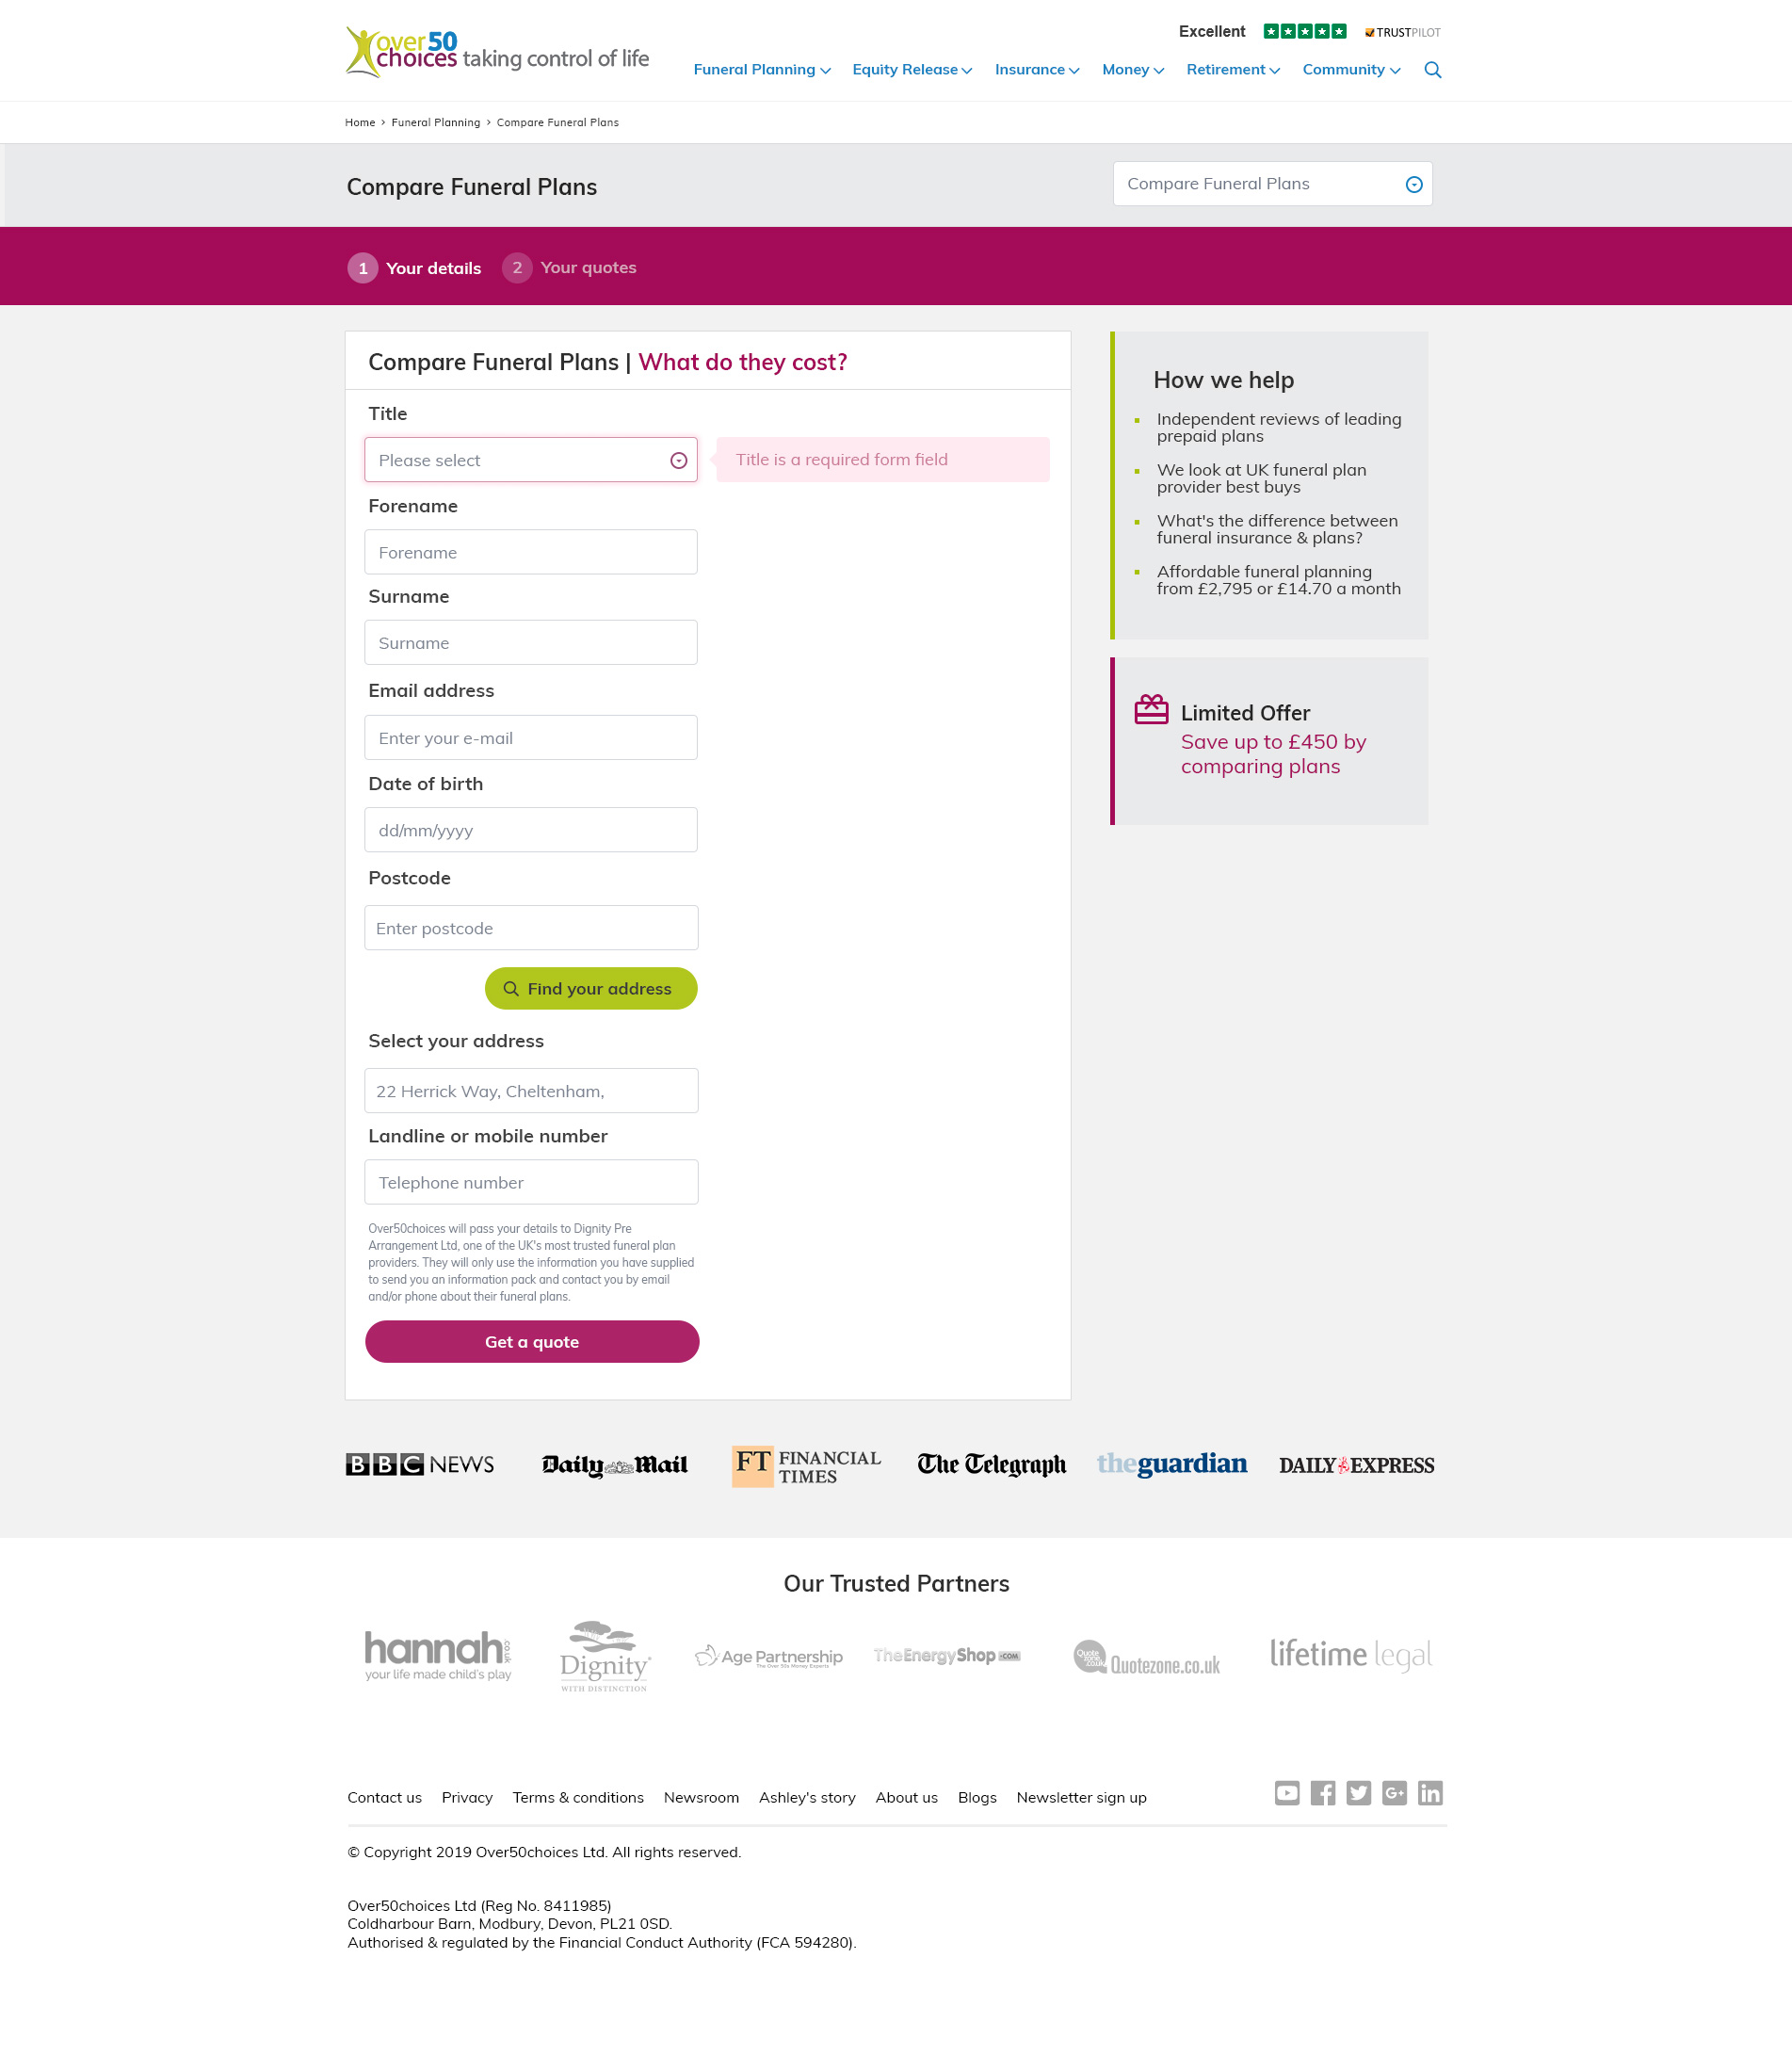Open the Privacy link in footer
This screenshot has width=1792, height=2071.
click(x=467, y=1798)
